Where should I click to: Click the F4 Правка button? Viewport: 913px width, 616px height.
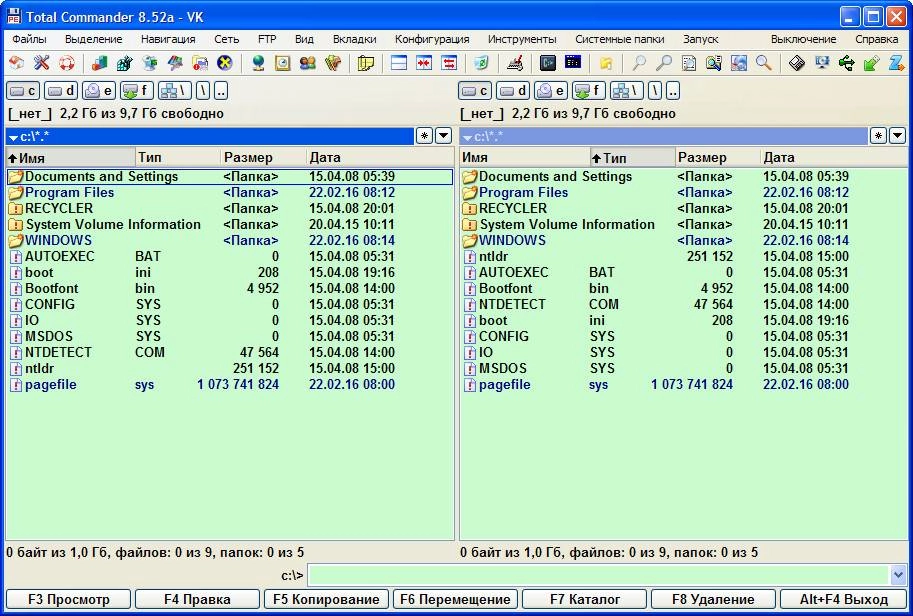point(197,599)
